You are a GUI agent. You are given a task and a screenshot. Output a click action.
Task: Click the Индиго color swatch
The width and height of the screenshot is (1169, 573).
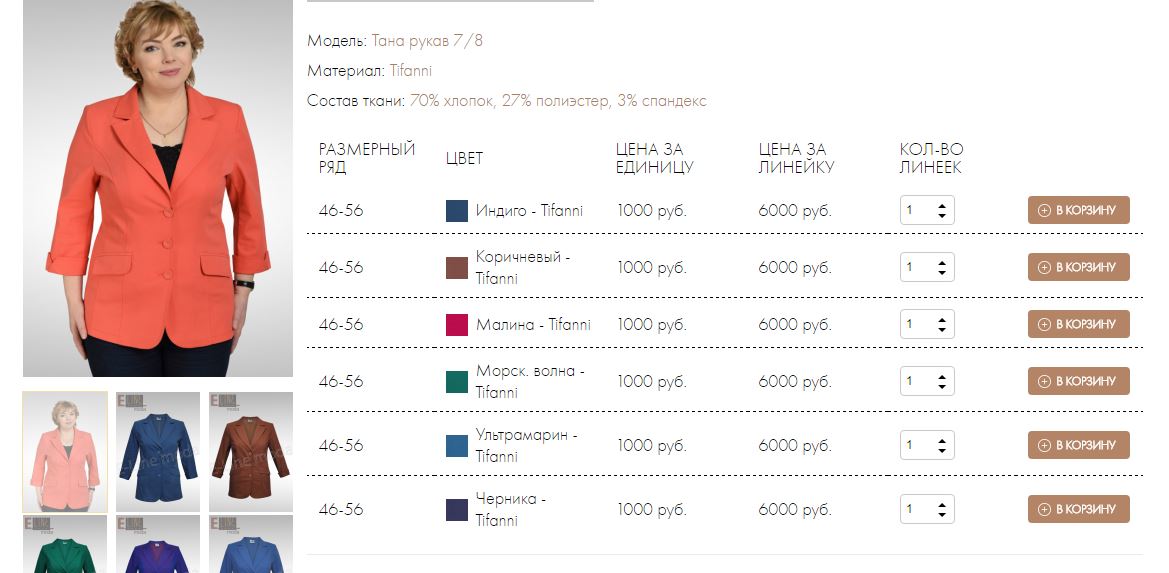point(457,211)
